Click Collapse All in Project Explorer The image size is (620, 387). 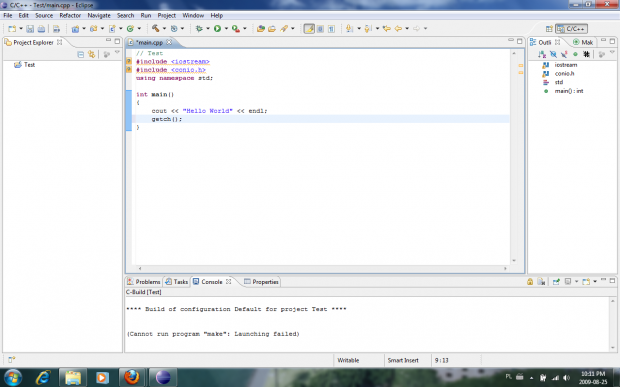click(81, 54)
